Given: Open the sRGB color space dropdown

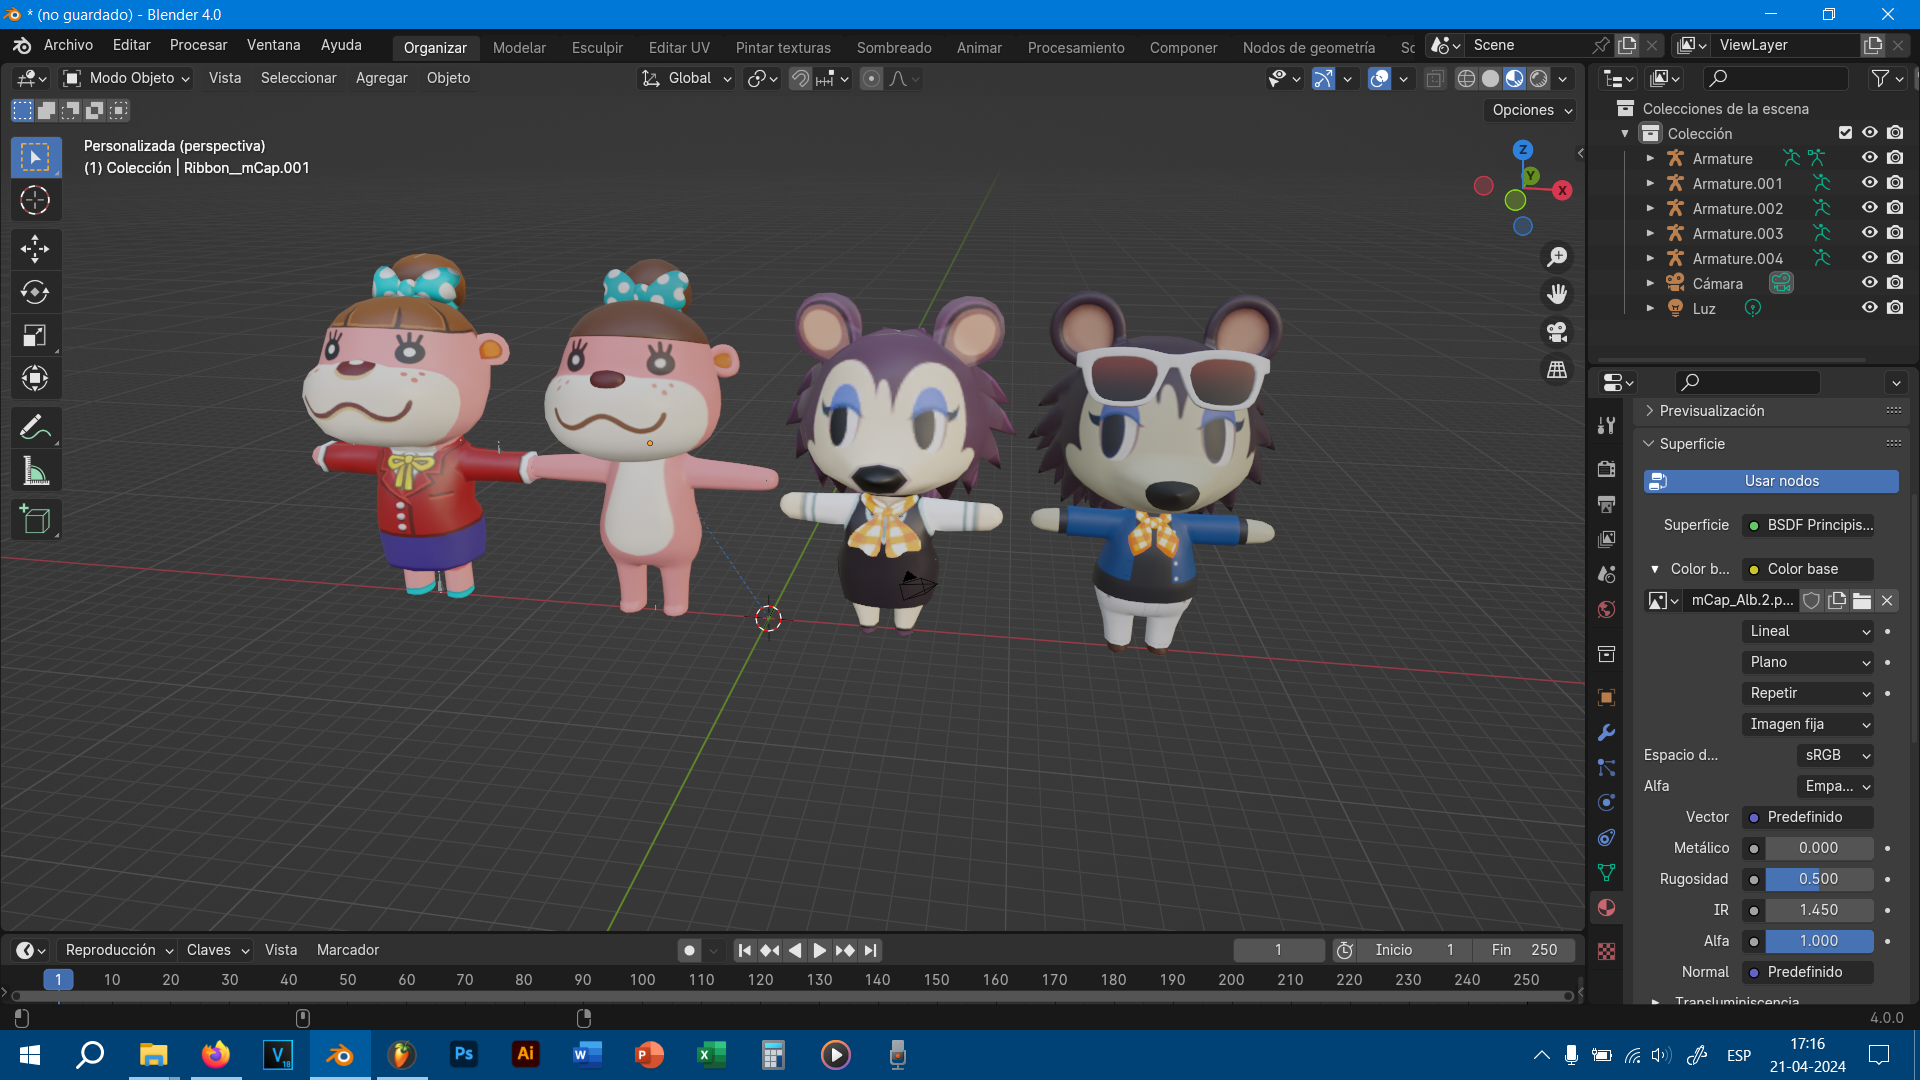Looking at the screenshot, I should pyautogui.click(x=1836, y=755).
